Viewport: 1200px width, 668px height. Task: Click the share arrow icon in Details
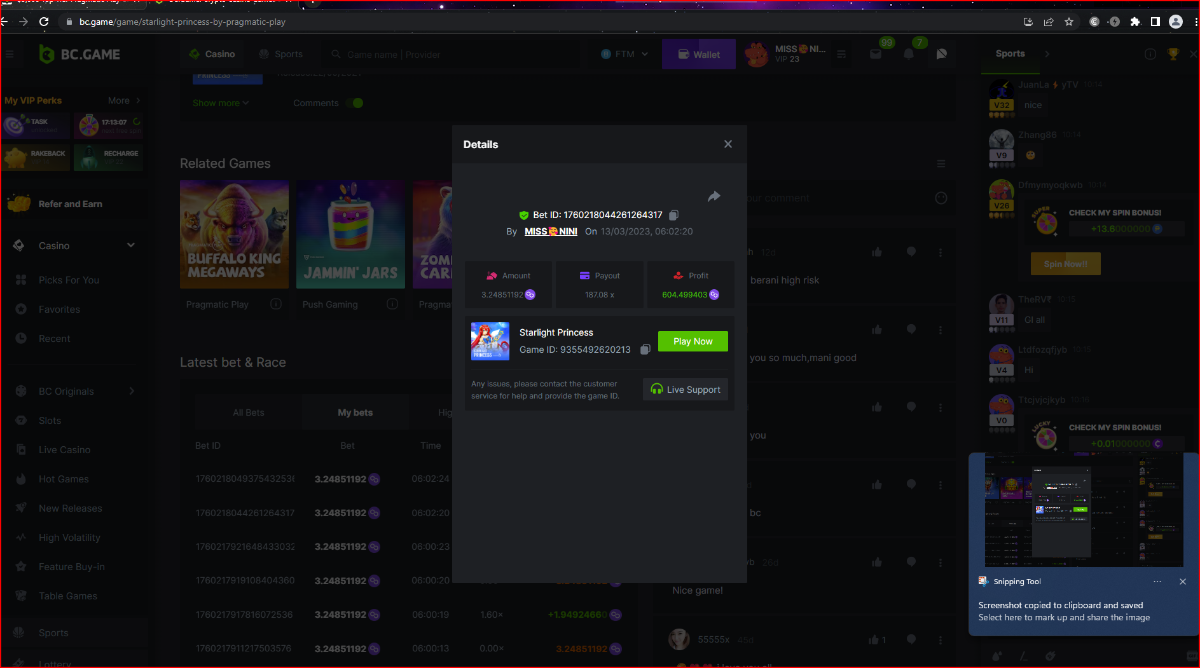point(714,197)
